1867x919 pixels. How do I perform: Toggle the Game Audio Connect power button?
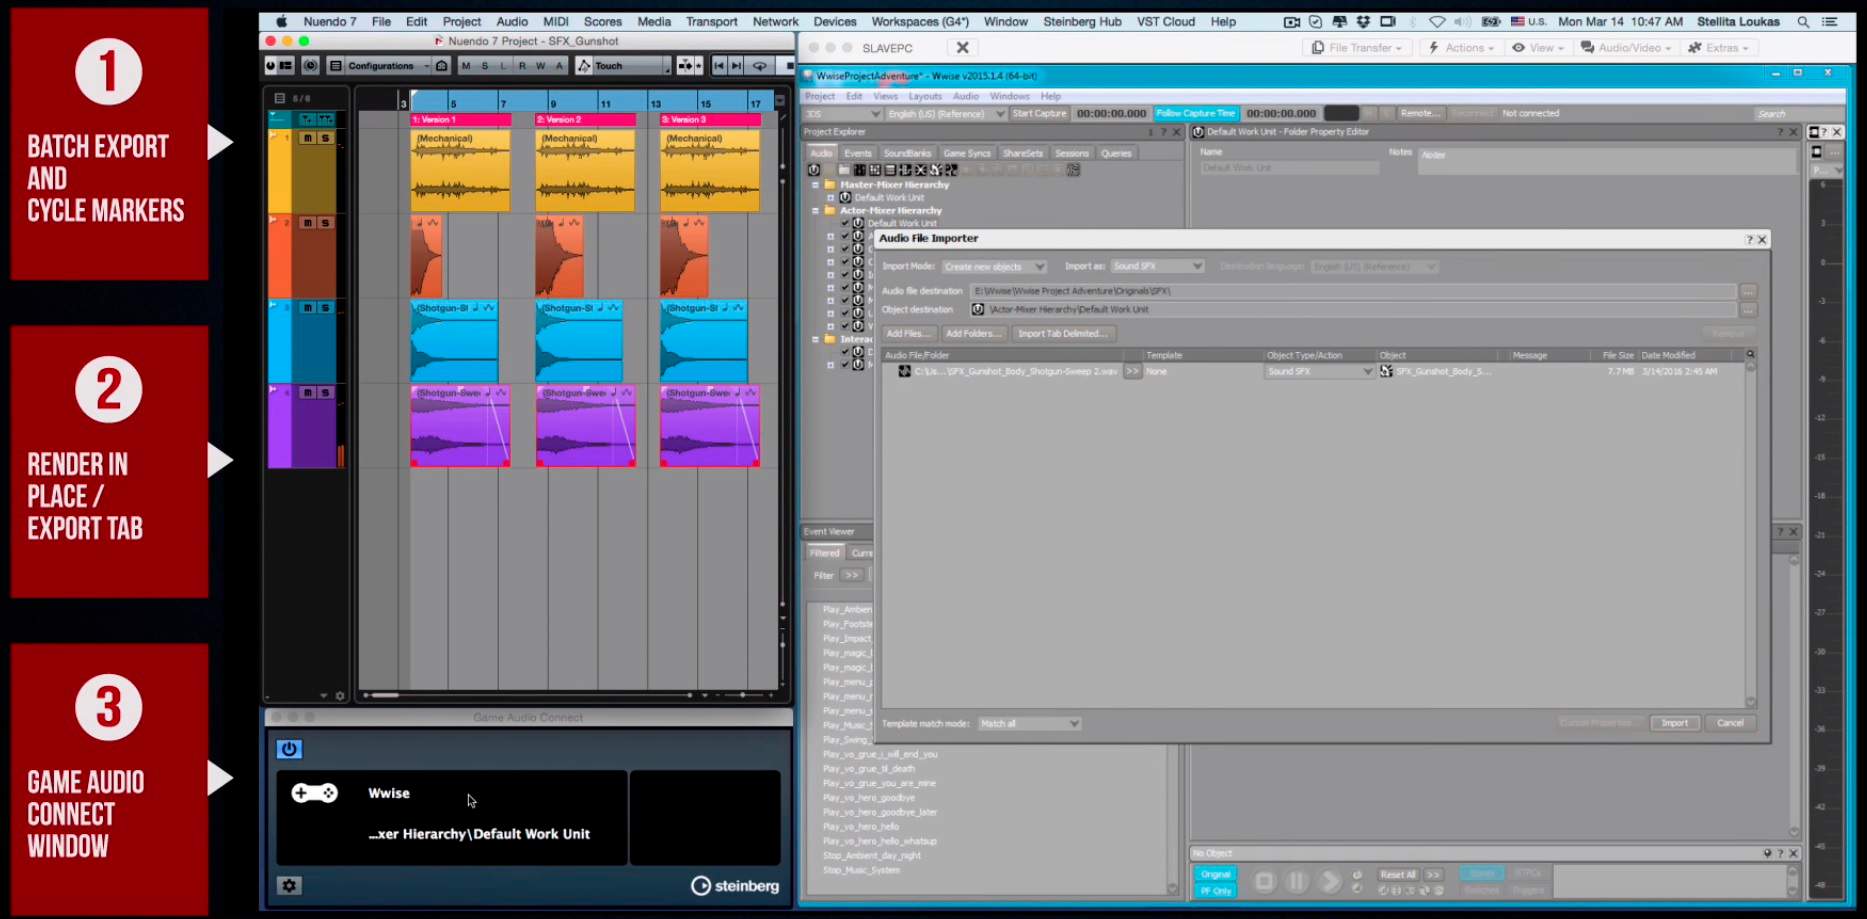click(289, 749)
